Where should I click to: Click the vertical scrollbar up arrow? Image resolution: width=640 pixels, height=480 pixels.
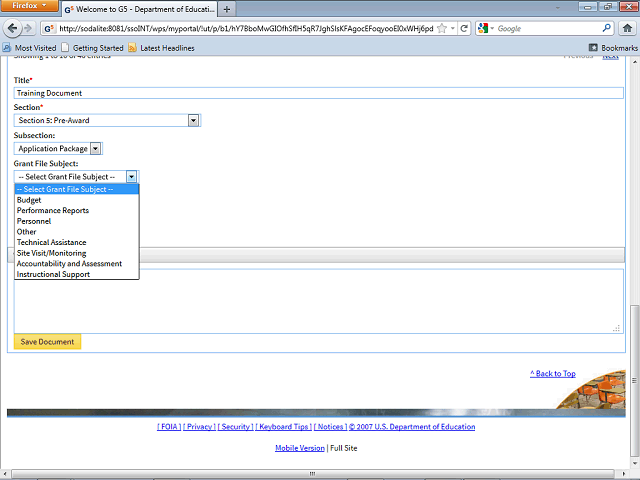[x=634, y=62]
